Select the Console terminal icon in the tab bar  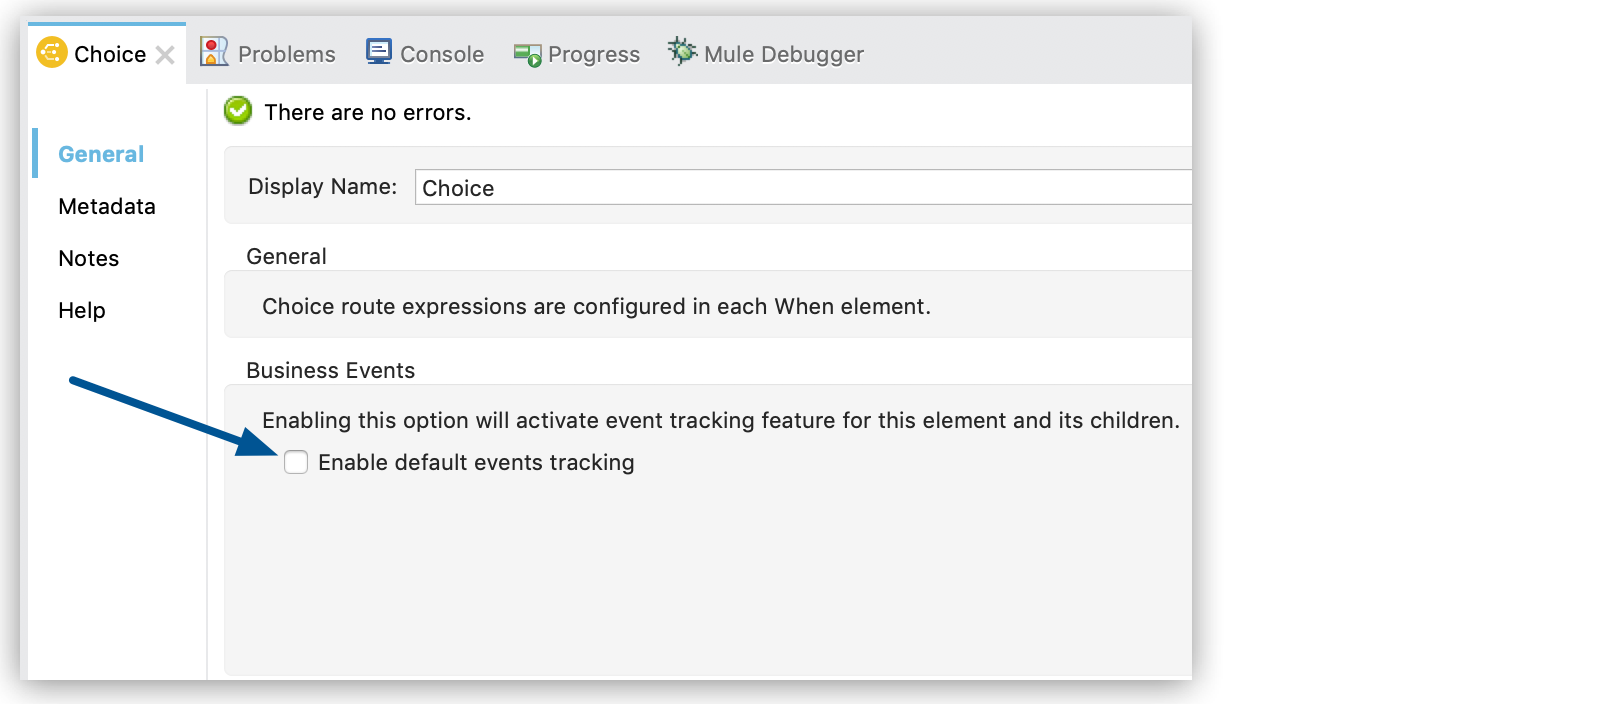378,52
